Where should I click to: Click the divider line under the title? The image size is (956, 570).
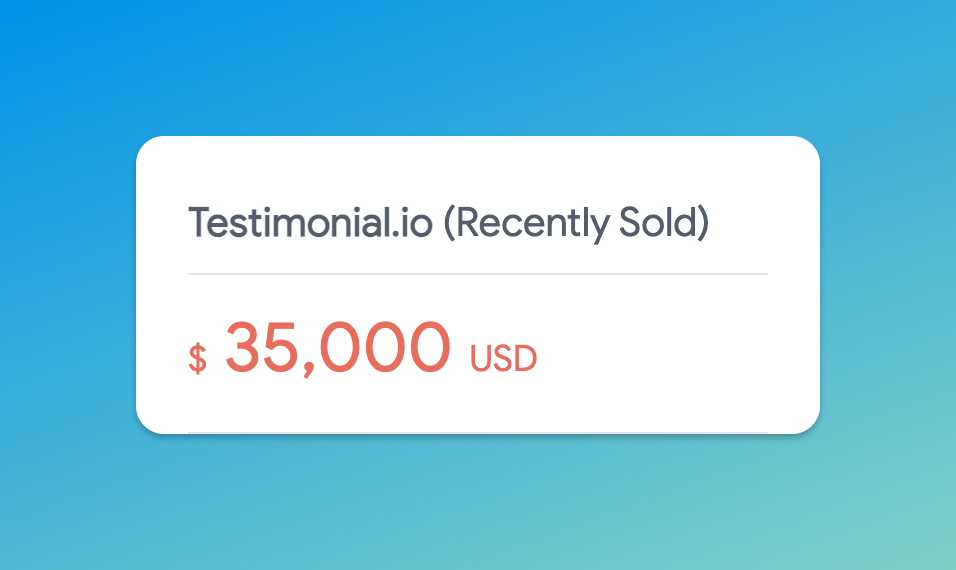[x=478, y=274]
